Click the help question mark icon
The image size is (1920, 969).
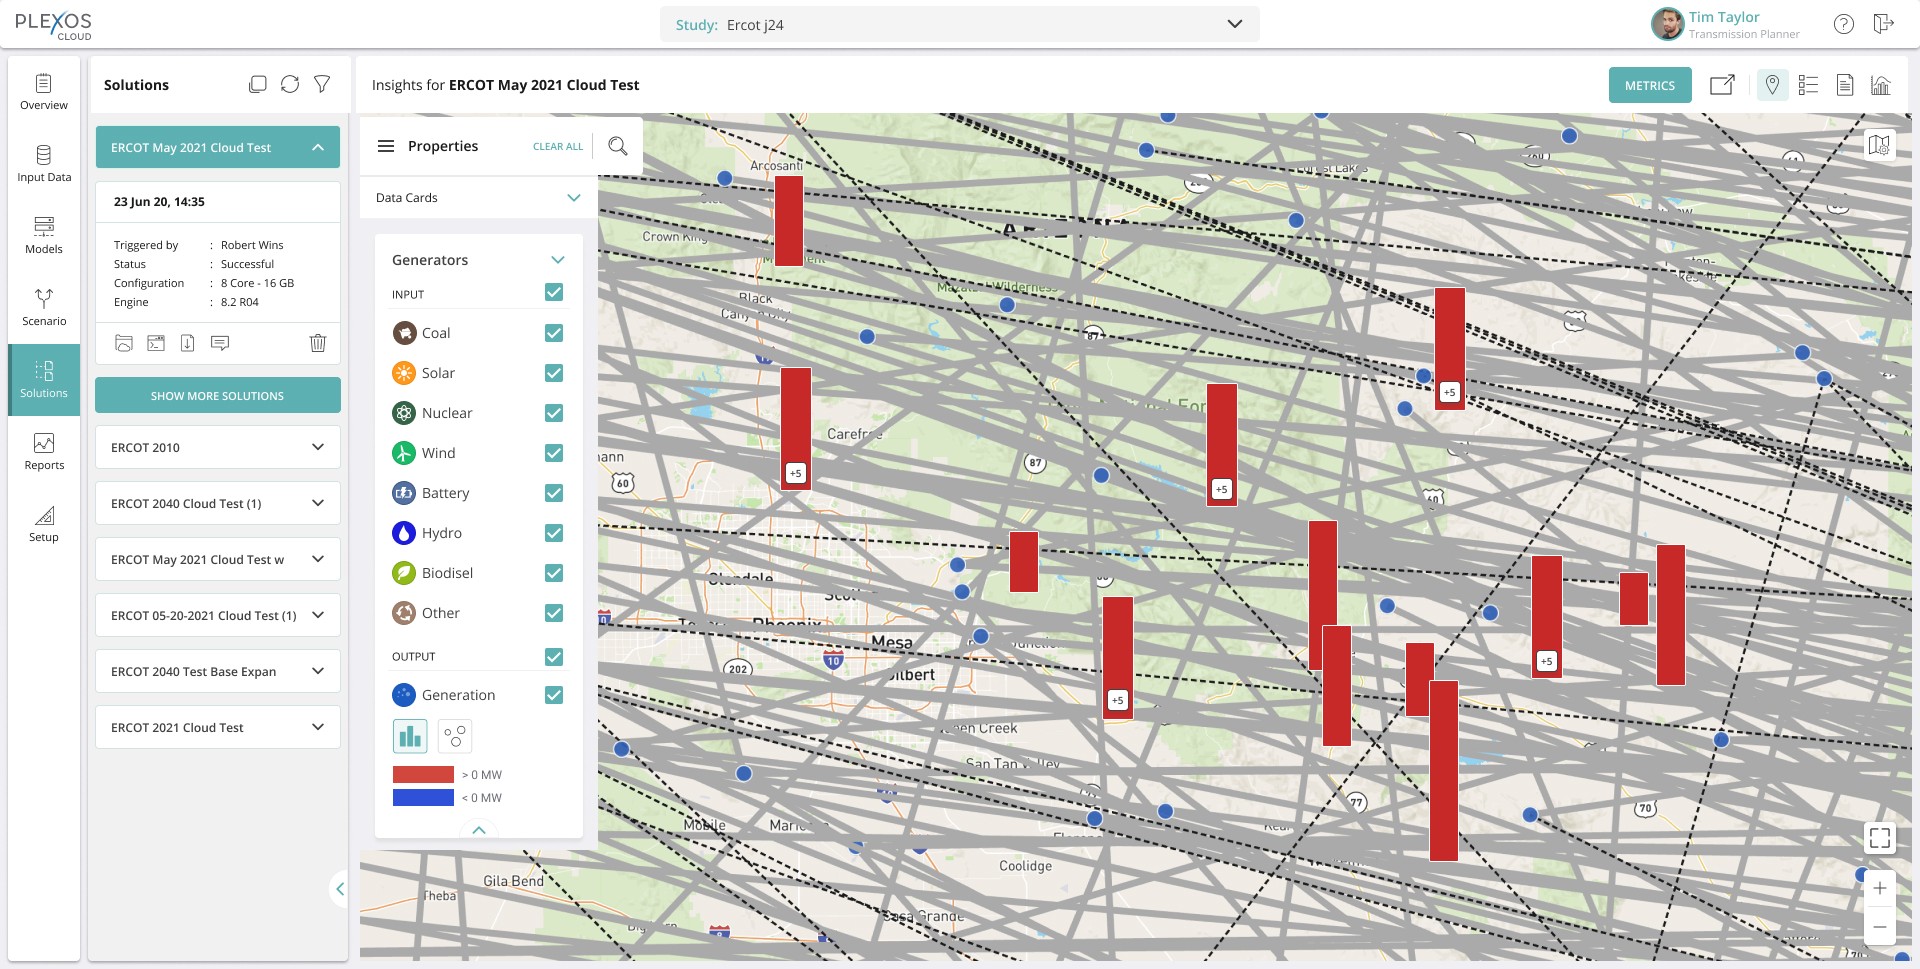click(x=1844, y=24)
